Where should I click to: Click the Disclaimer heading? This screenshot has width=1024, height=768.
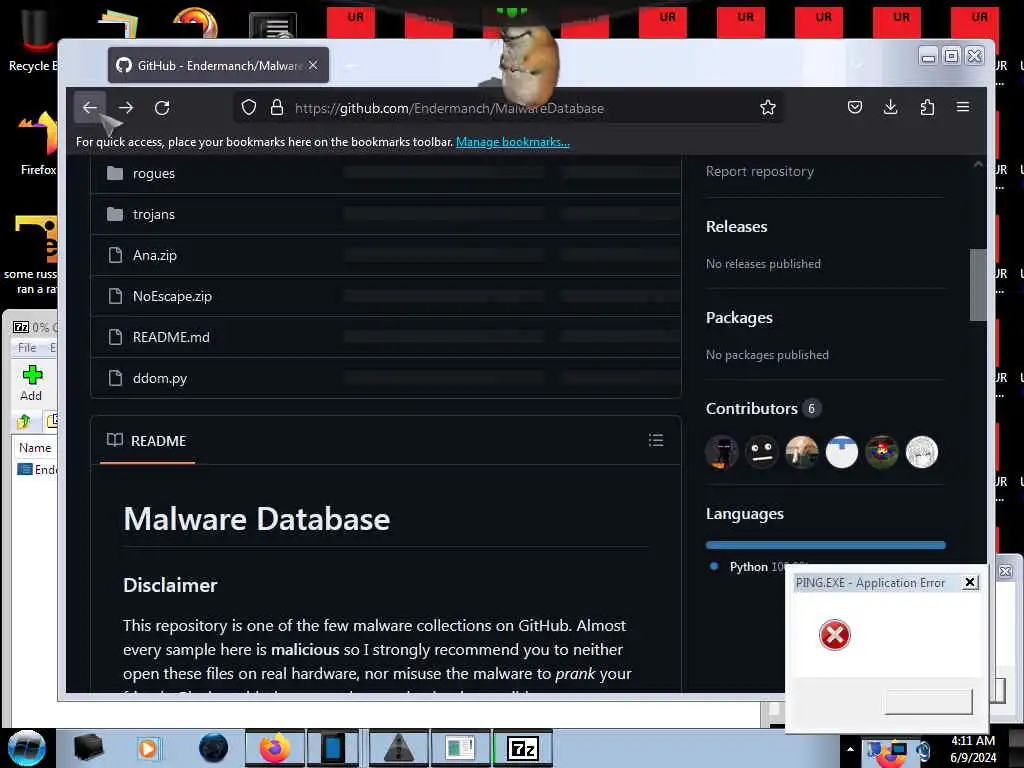point(170,585)
